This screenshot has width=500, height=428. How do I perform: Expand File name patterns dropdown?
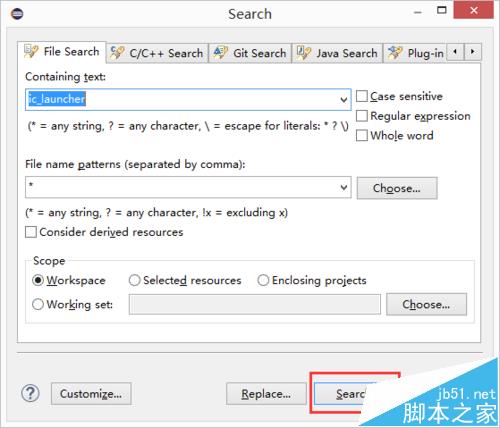tap(344, 187)
